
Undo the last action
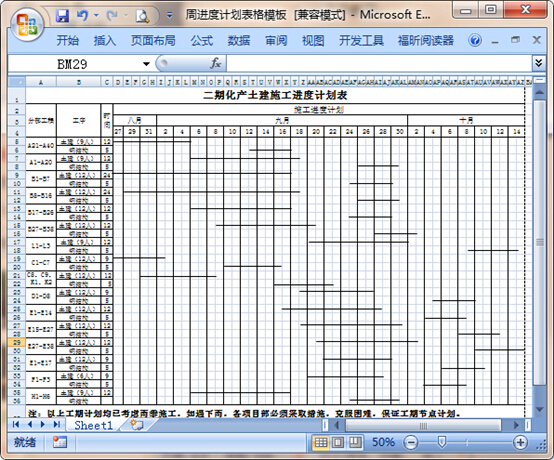pos(82,15)
